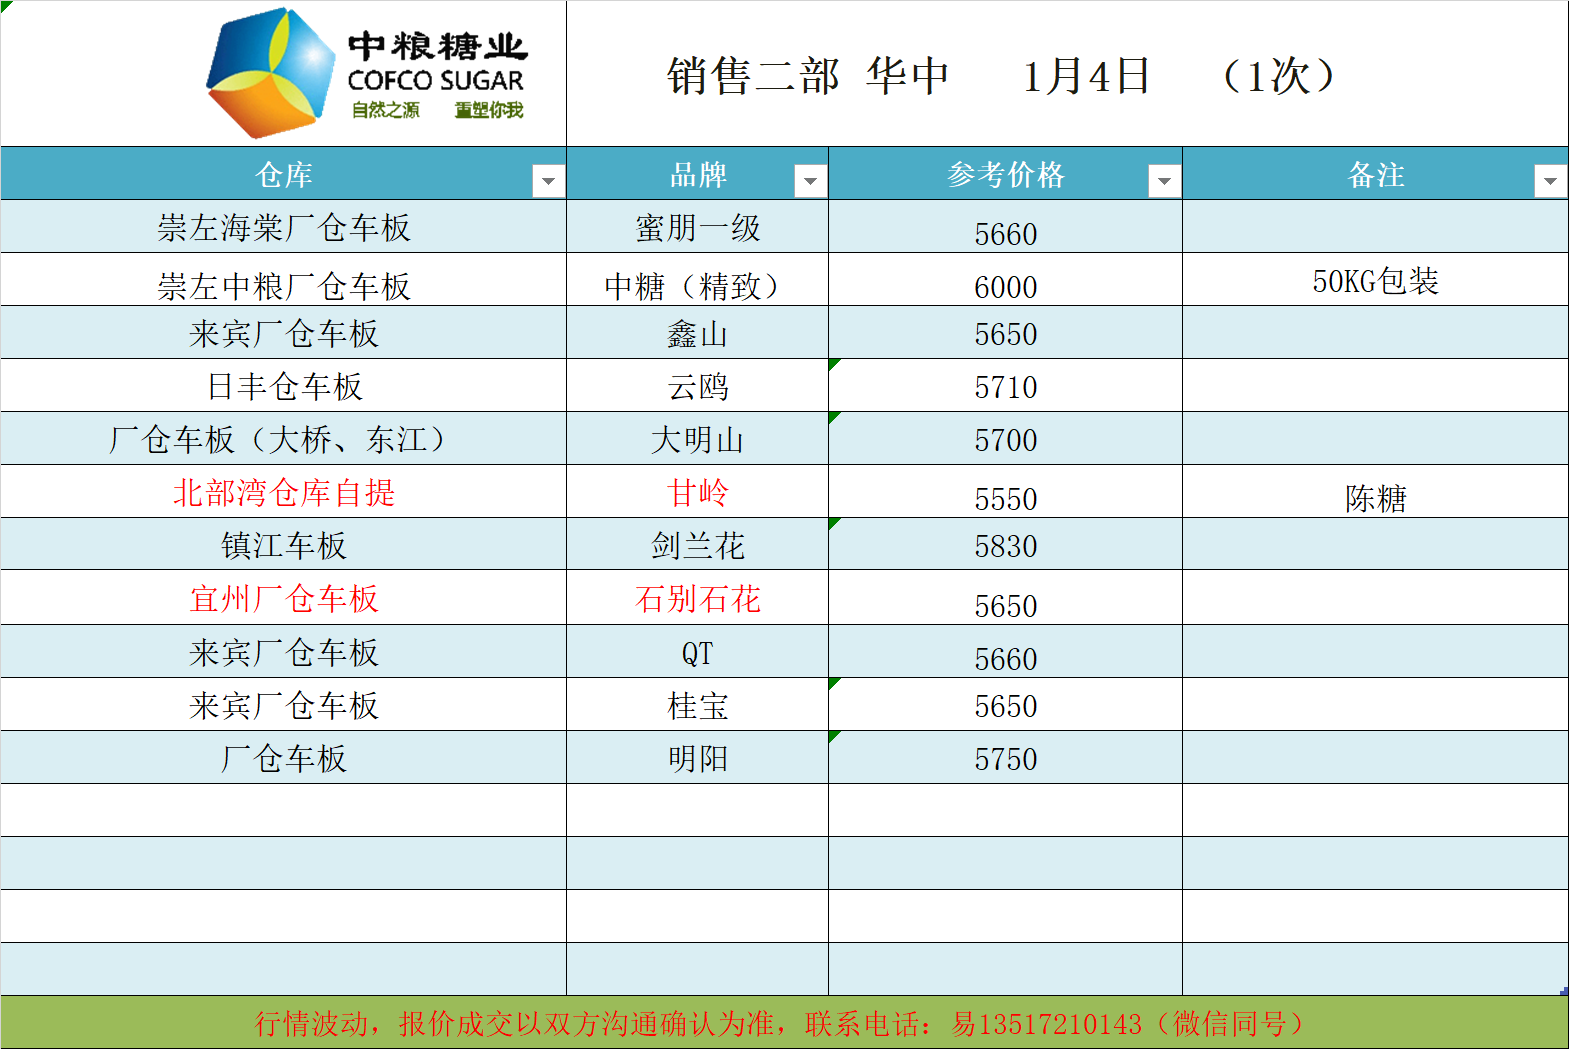The image size is (1569, 1049).
Task: Open the 品牌 column filter dropdown
Action: pos(810,181)
